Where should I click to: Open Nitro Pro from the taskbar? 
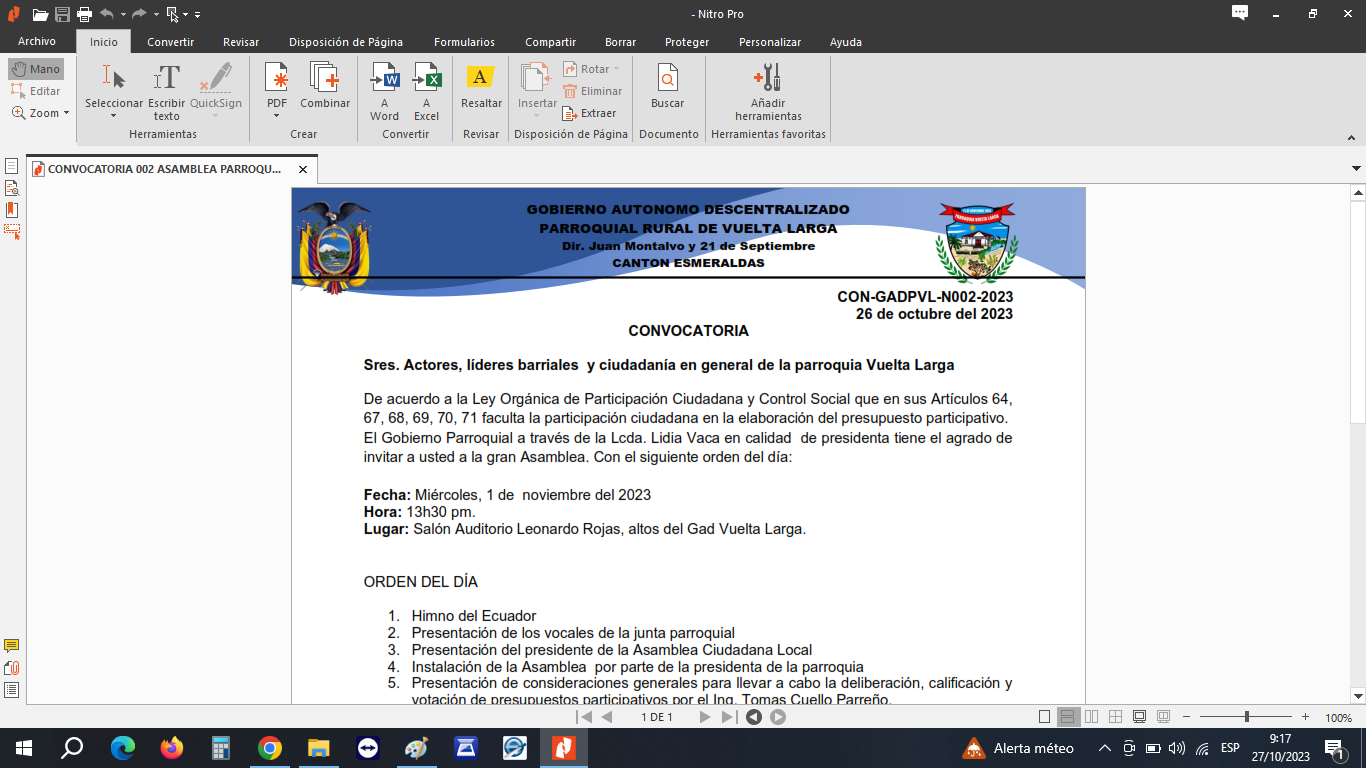563,747
